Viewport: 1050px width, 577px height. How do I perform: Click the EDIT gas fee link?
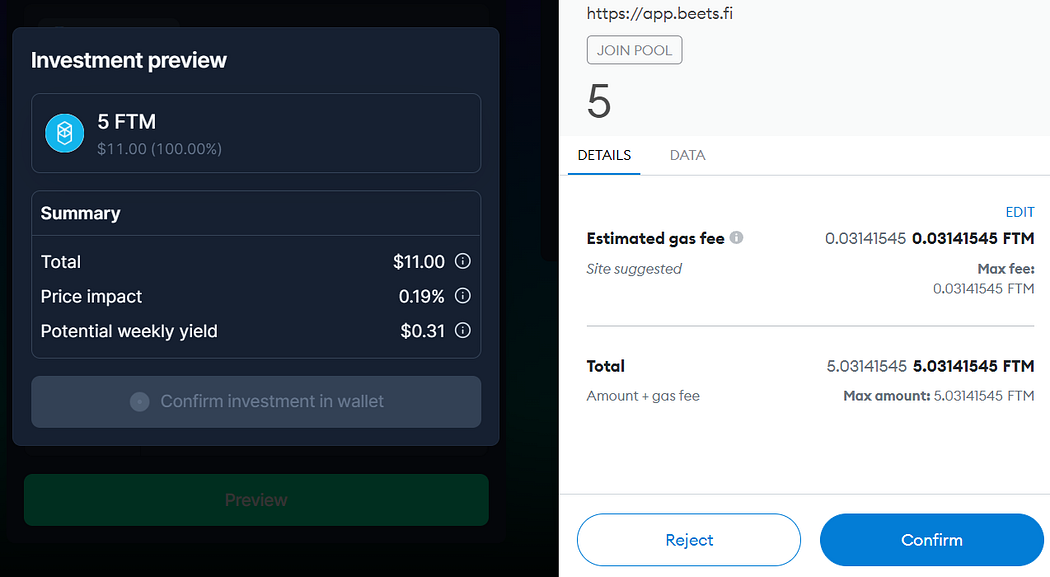tap(1019, 212)
